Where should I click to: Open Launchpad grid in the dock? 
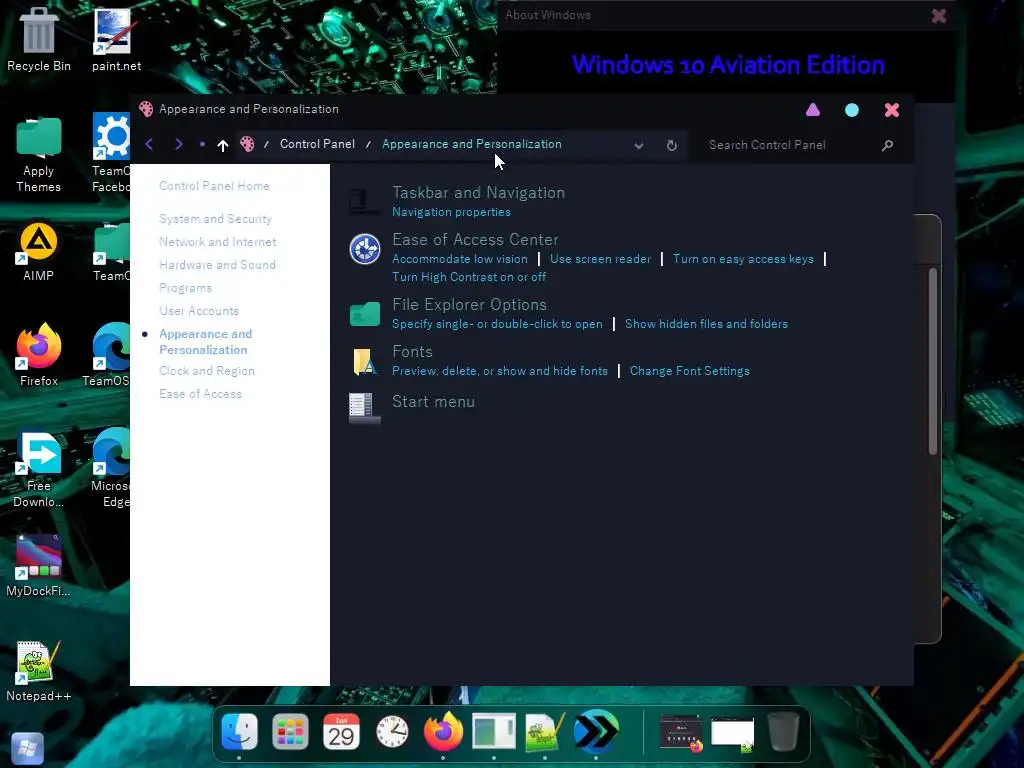tap(290, 731)
